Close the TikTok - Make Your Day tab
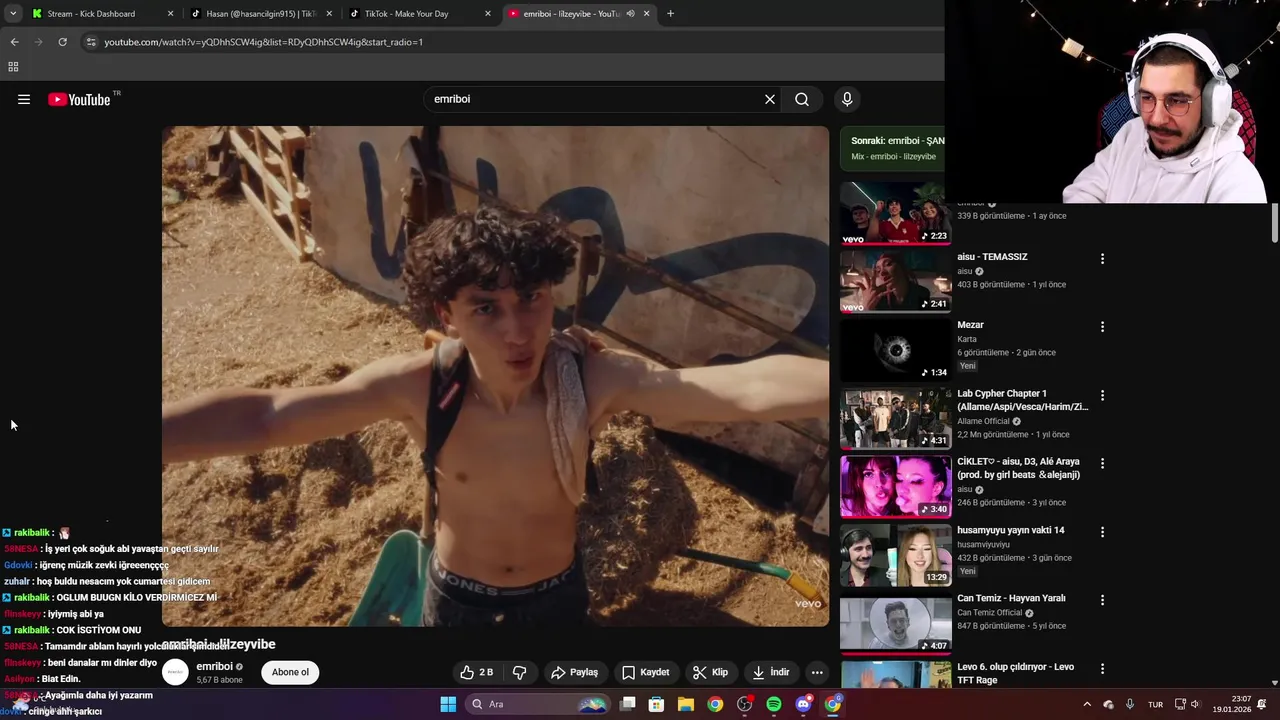Viewport: 1280px width, 720px height. [x=488, y=14]
